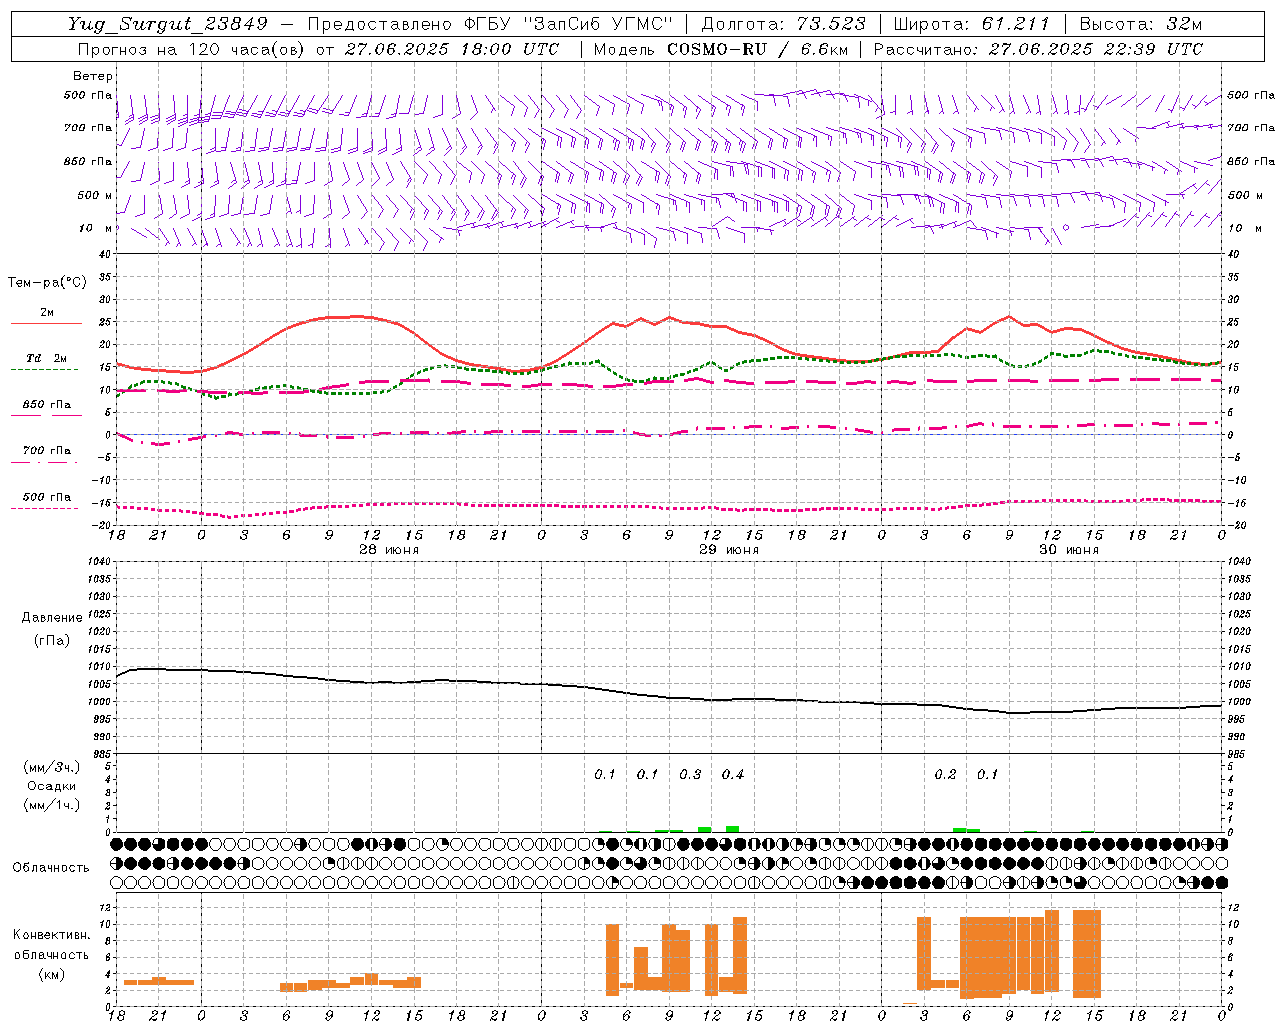The image size is (1280, 1024).
Task: Click the (гПа) pressure unit label
Action: click(52, 641)
